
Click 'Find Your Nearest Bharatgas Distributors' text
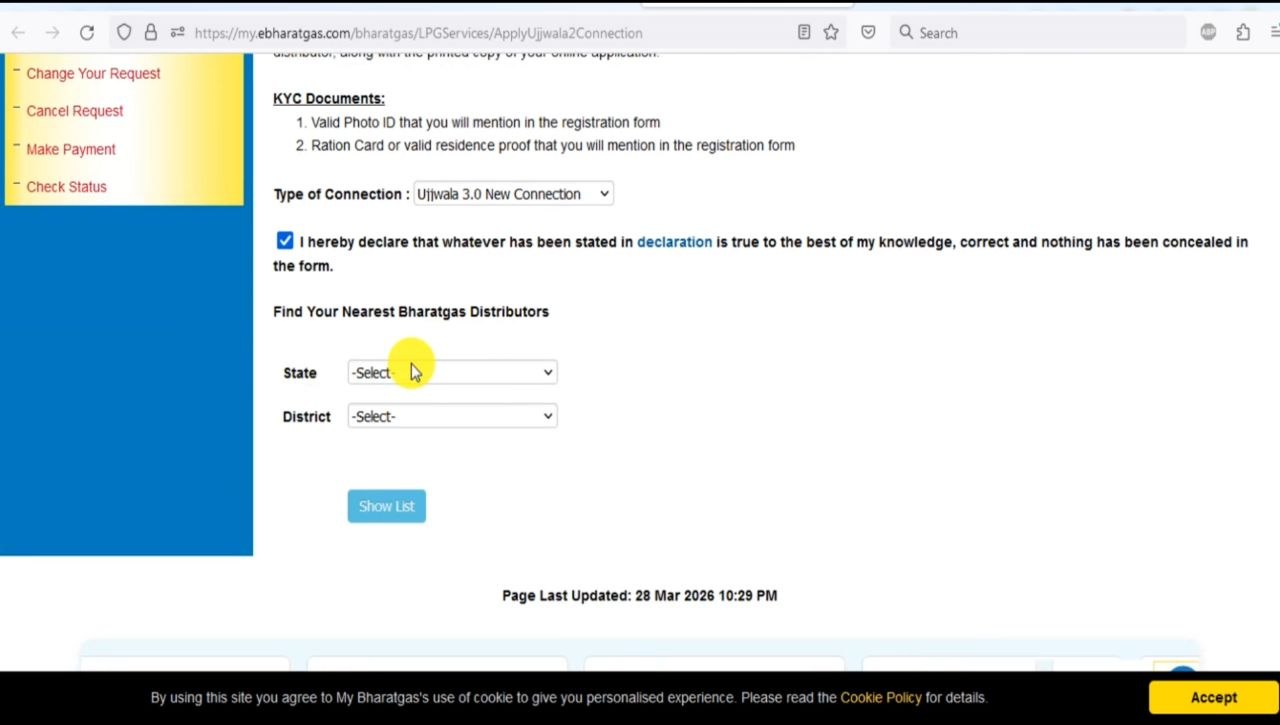point(411,312)
